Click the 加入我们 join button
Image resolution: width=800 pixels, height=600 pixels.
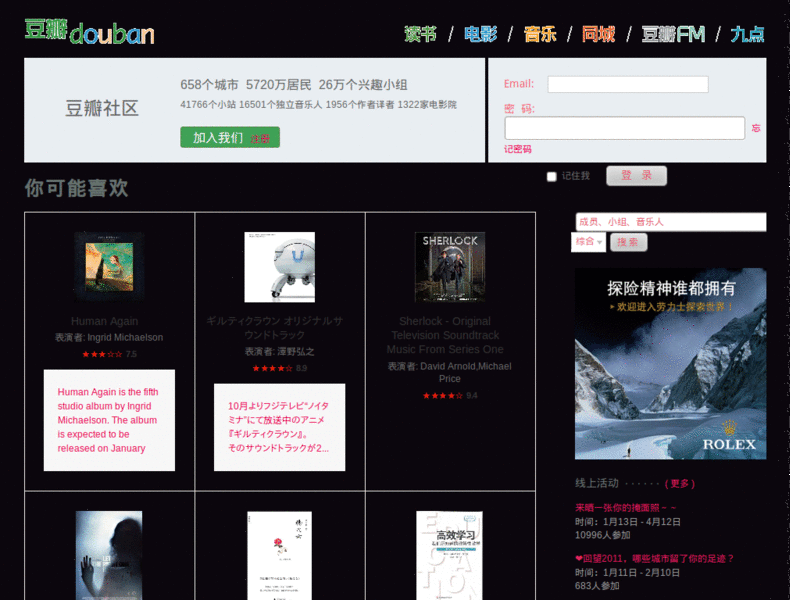click(x=230, y=137)
